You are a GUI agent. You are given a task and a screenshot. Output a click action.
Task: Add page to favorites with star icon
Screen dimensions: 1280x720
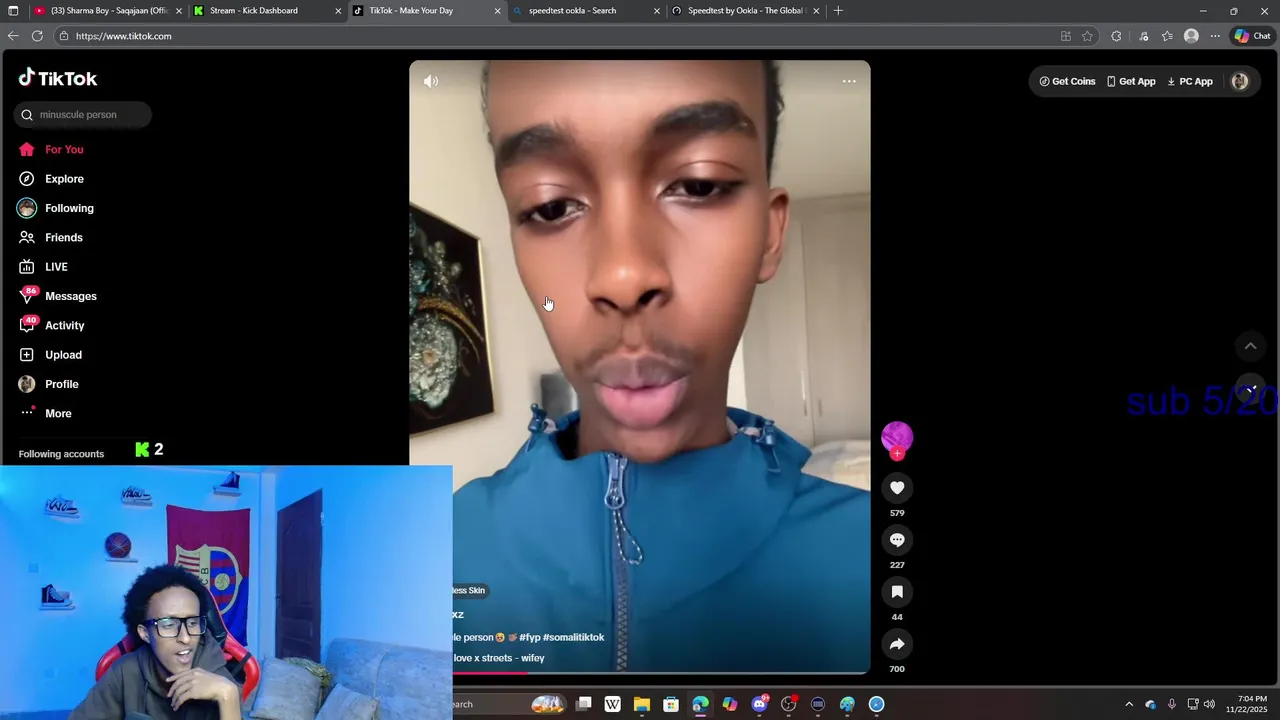1087,36
